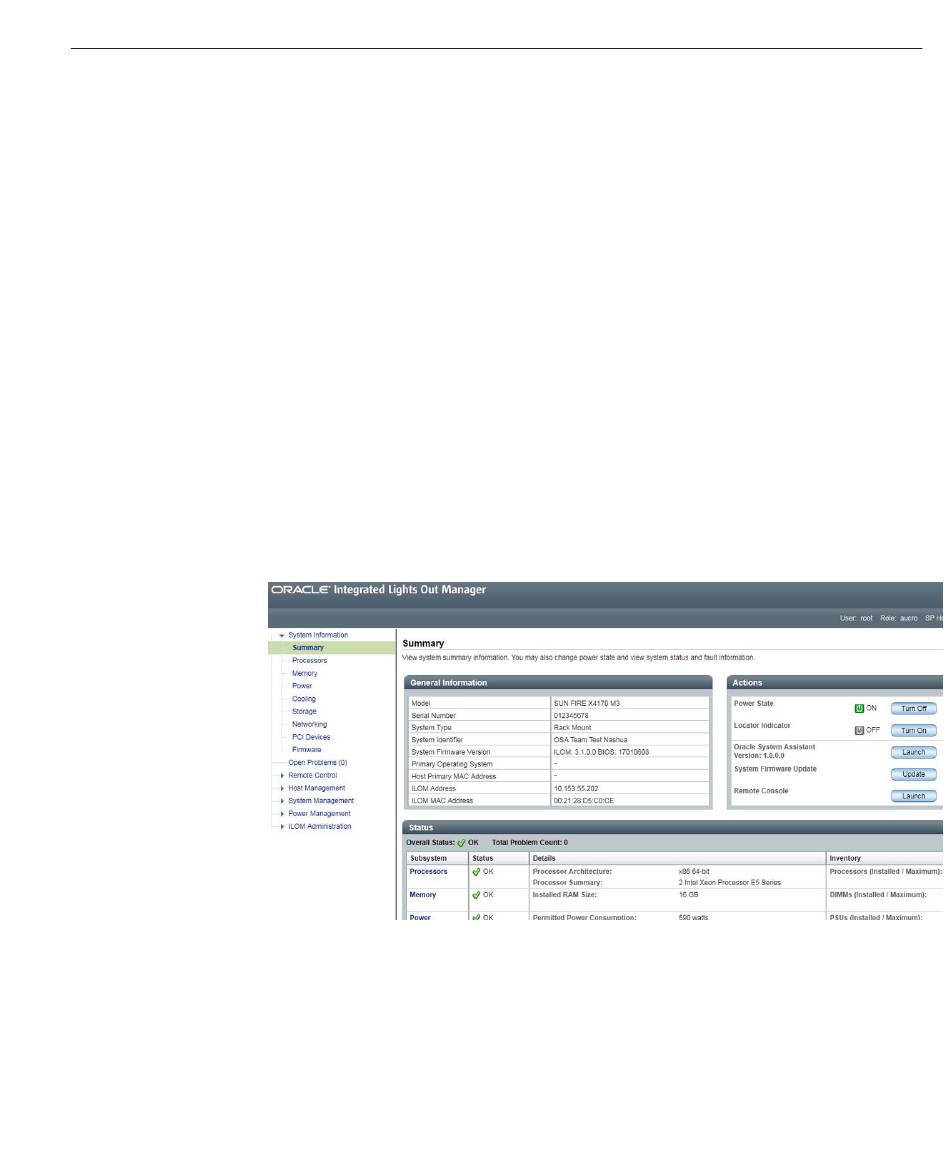
Task: Click the Status panel header
Action: pos(673,828)
